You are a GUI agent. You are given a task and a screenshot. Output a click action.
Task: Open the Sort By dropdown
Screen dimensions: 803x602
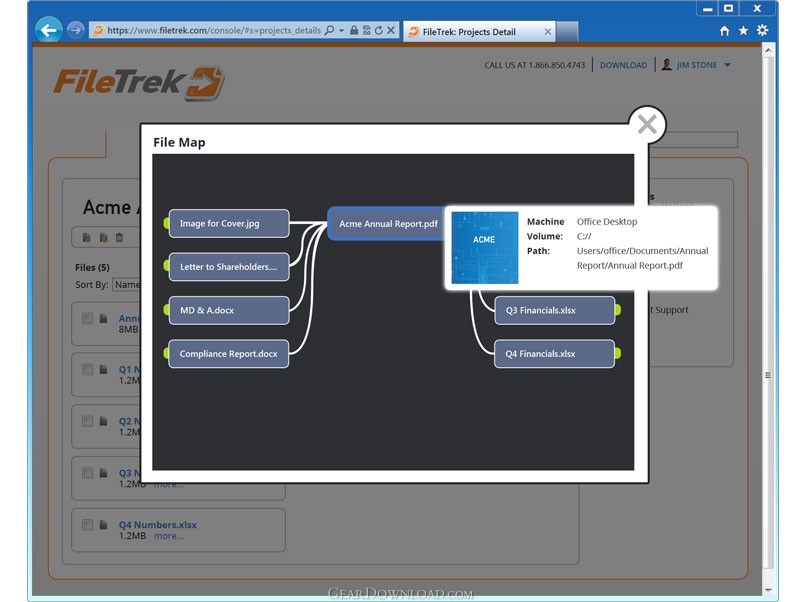(x=126, y=285)
